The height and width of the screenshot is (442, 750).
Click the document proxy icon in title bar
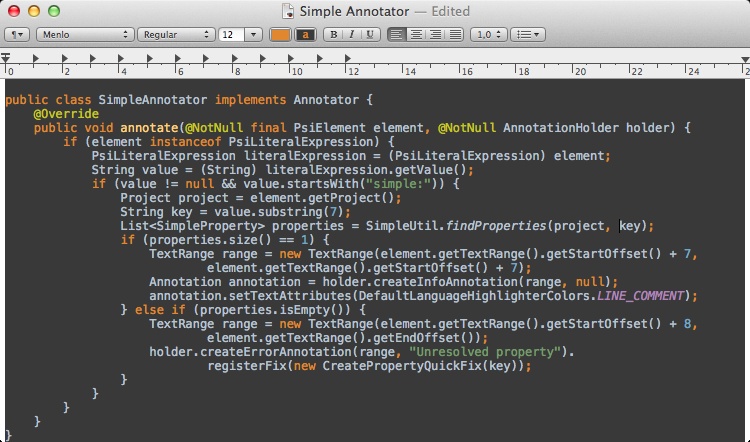(x=288, y=11)
